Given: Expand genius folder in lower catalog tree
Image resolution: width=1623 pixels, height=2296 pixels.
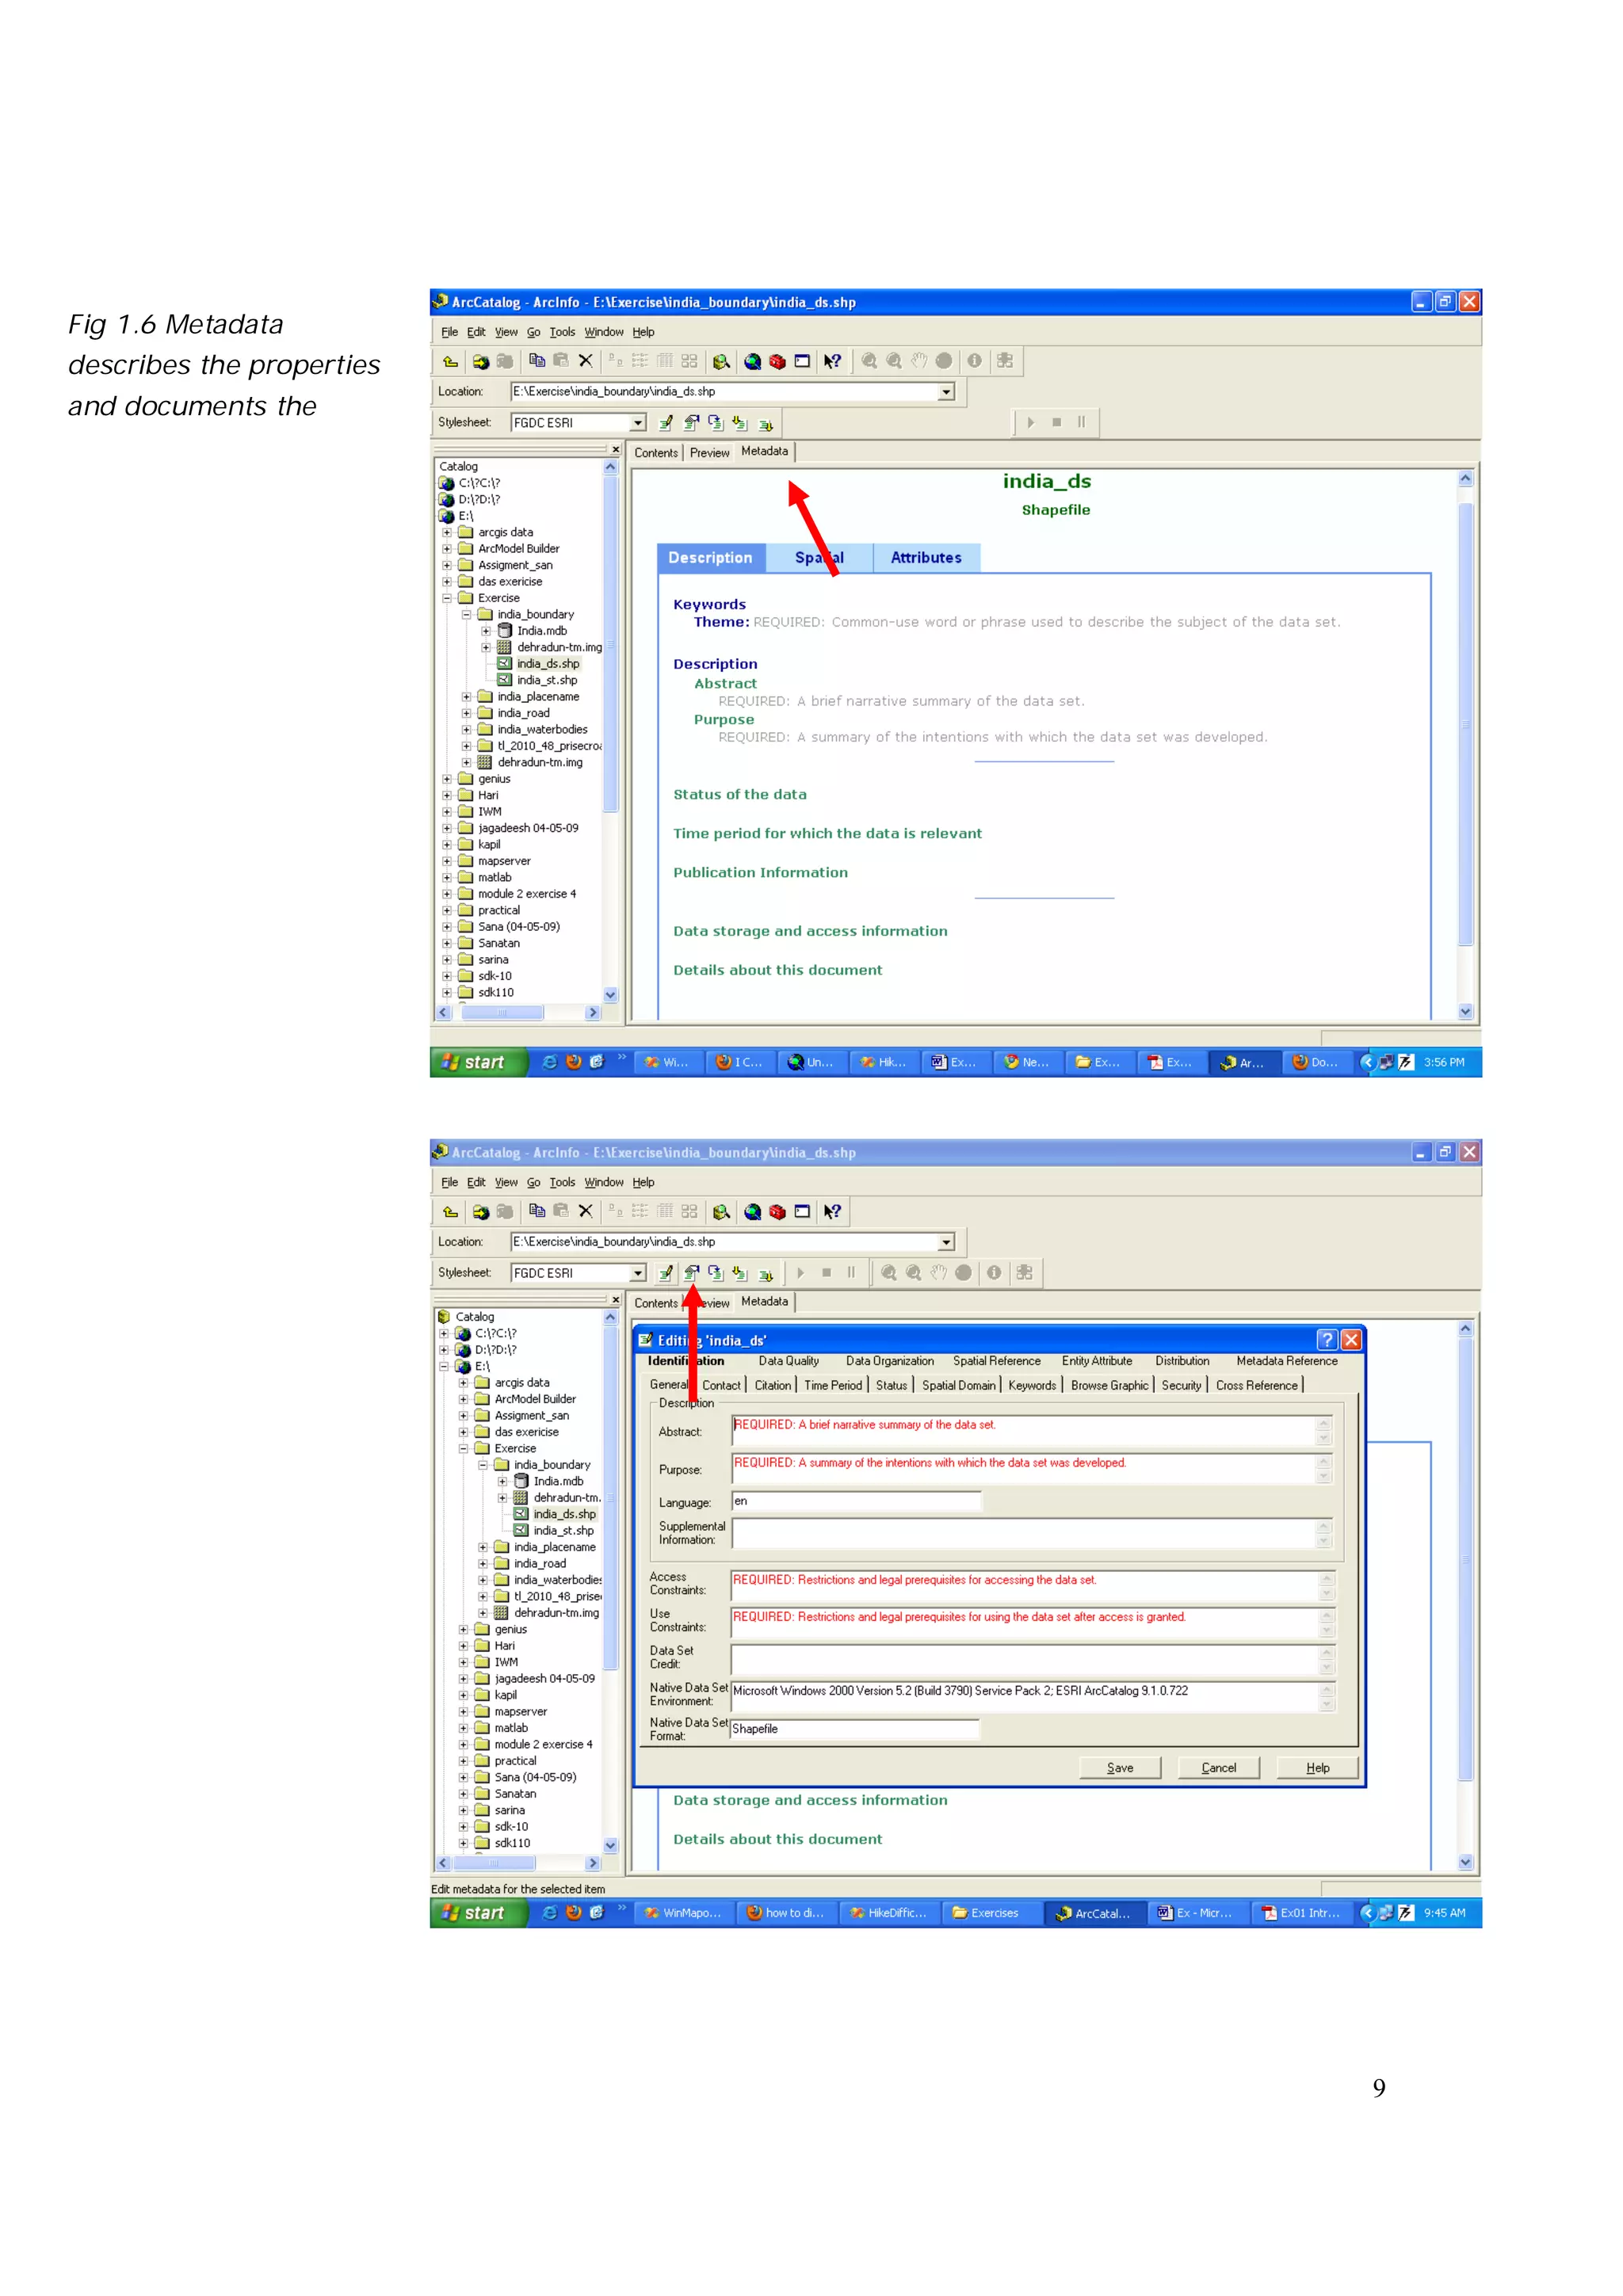Looking at the screenshot, I should (x=463, y=1630).
